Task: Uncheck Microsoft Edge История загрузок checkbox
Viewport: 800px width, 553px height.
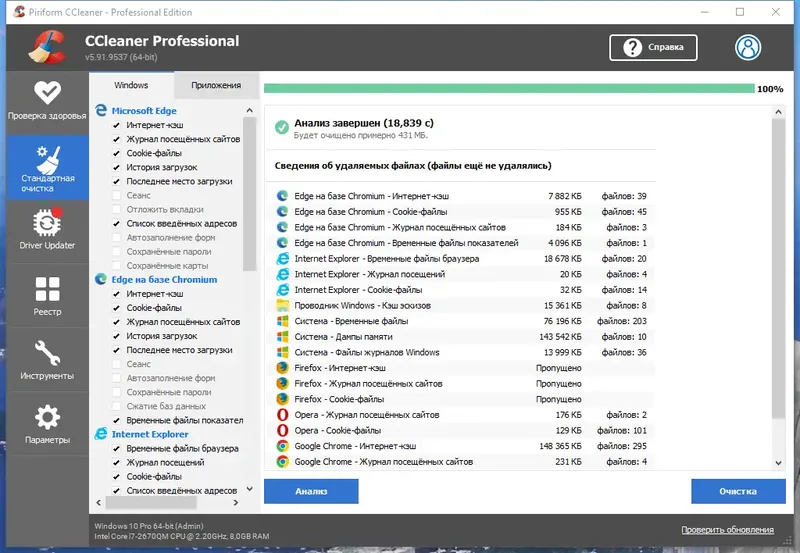Action: point(116,167)
